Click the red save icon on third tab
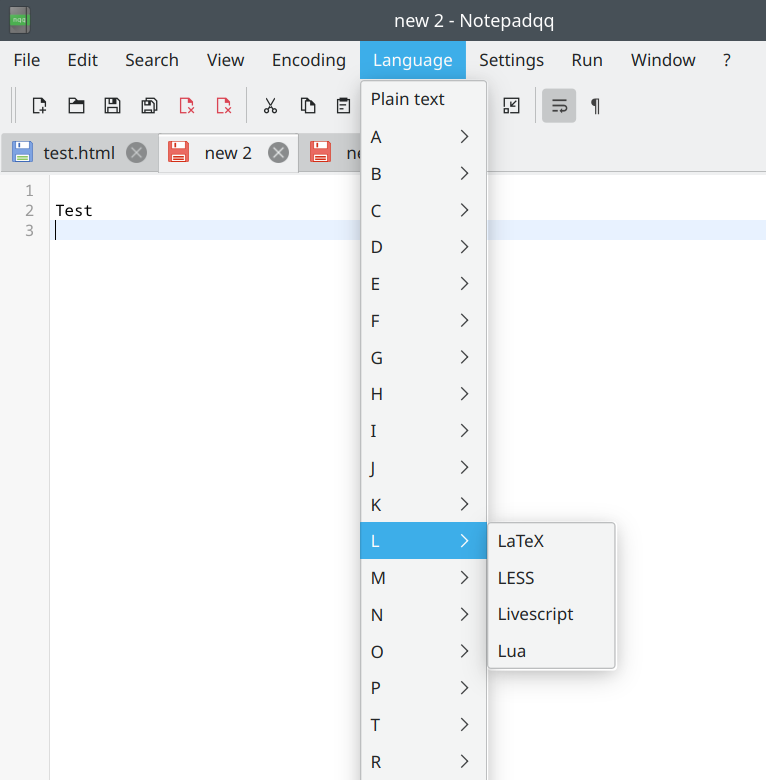 [321, 152]
